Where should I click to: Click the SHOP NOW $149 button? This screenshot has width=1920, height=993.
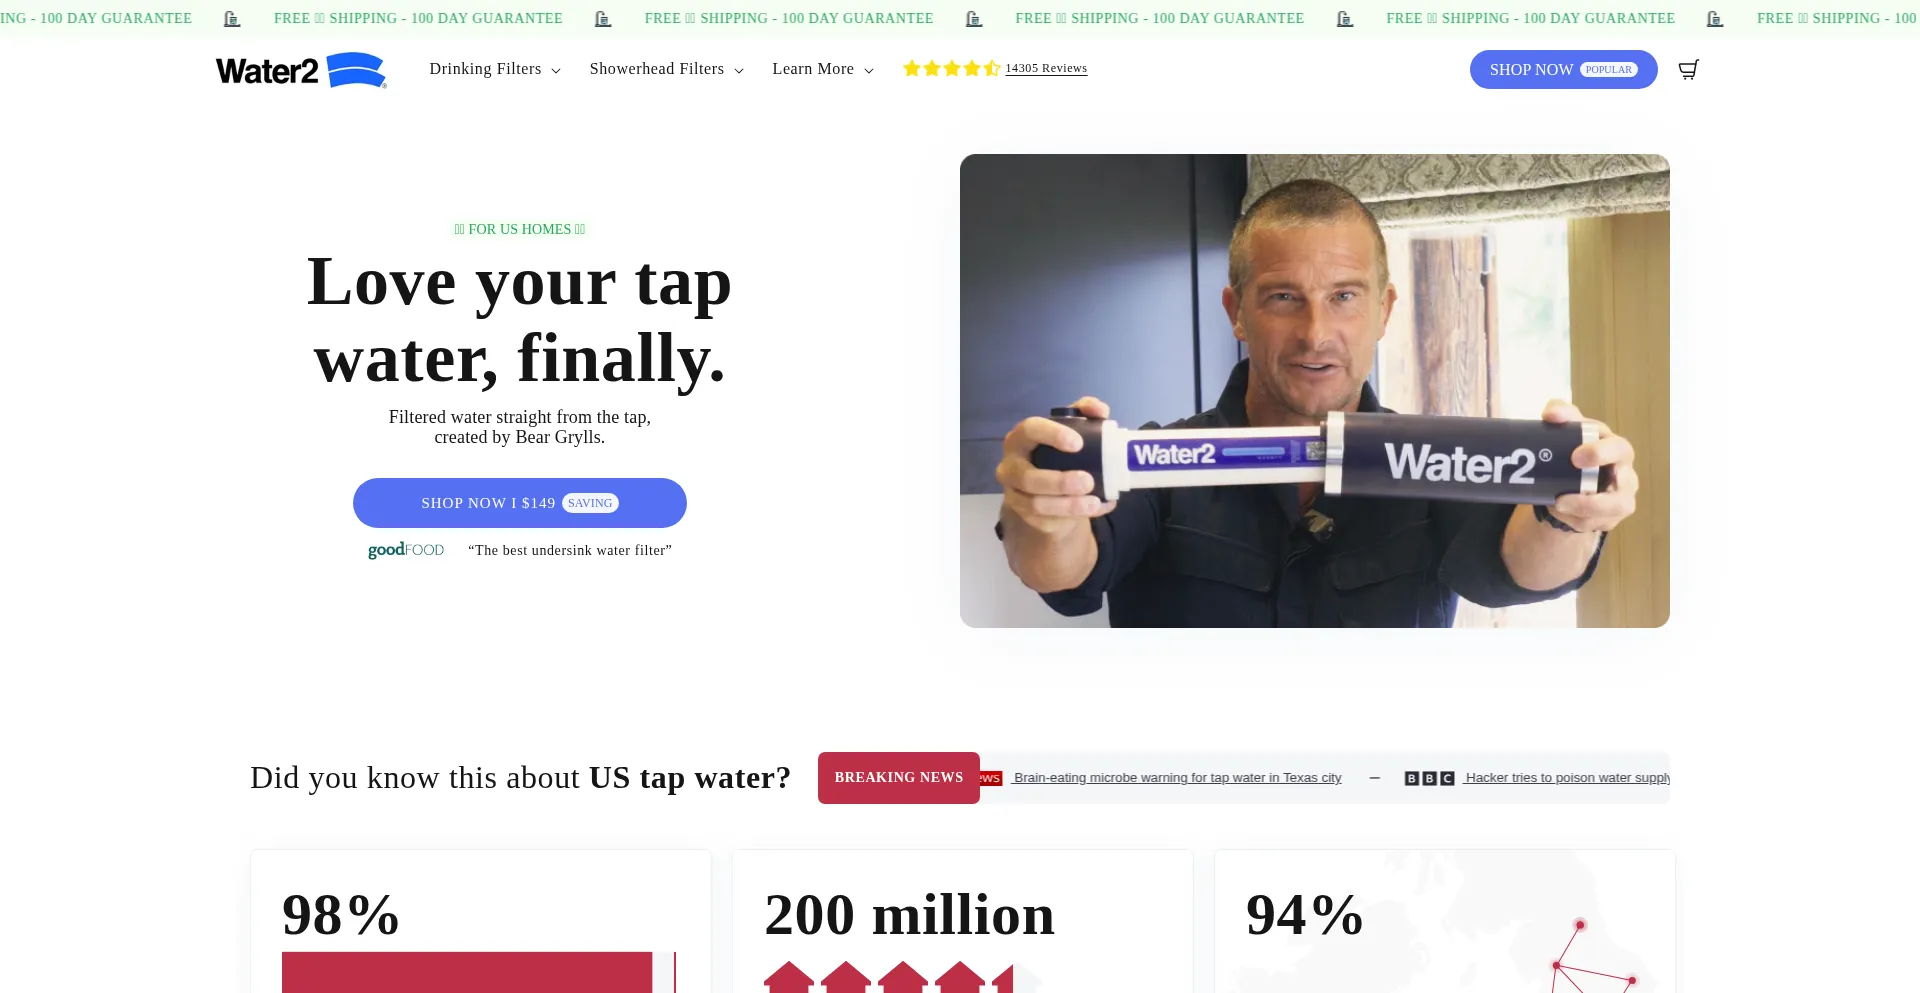tap(520, 503)
